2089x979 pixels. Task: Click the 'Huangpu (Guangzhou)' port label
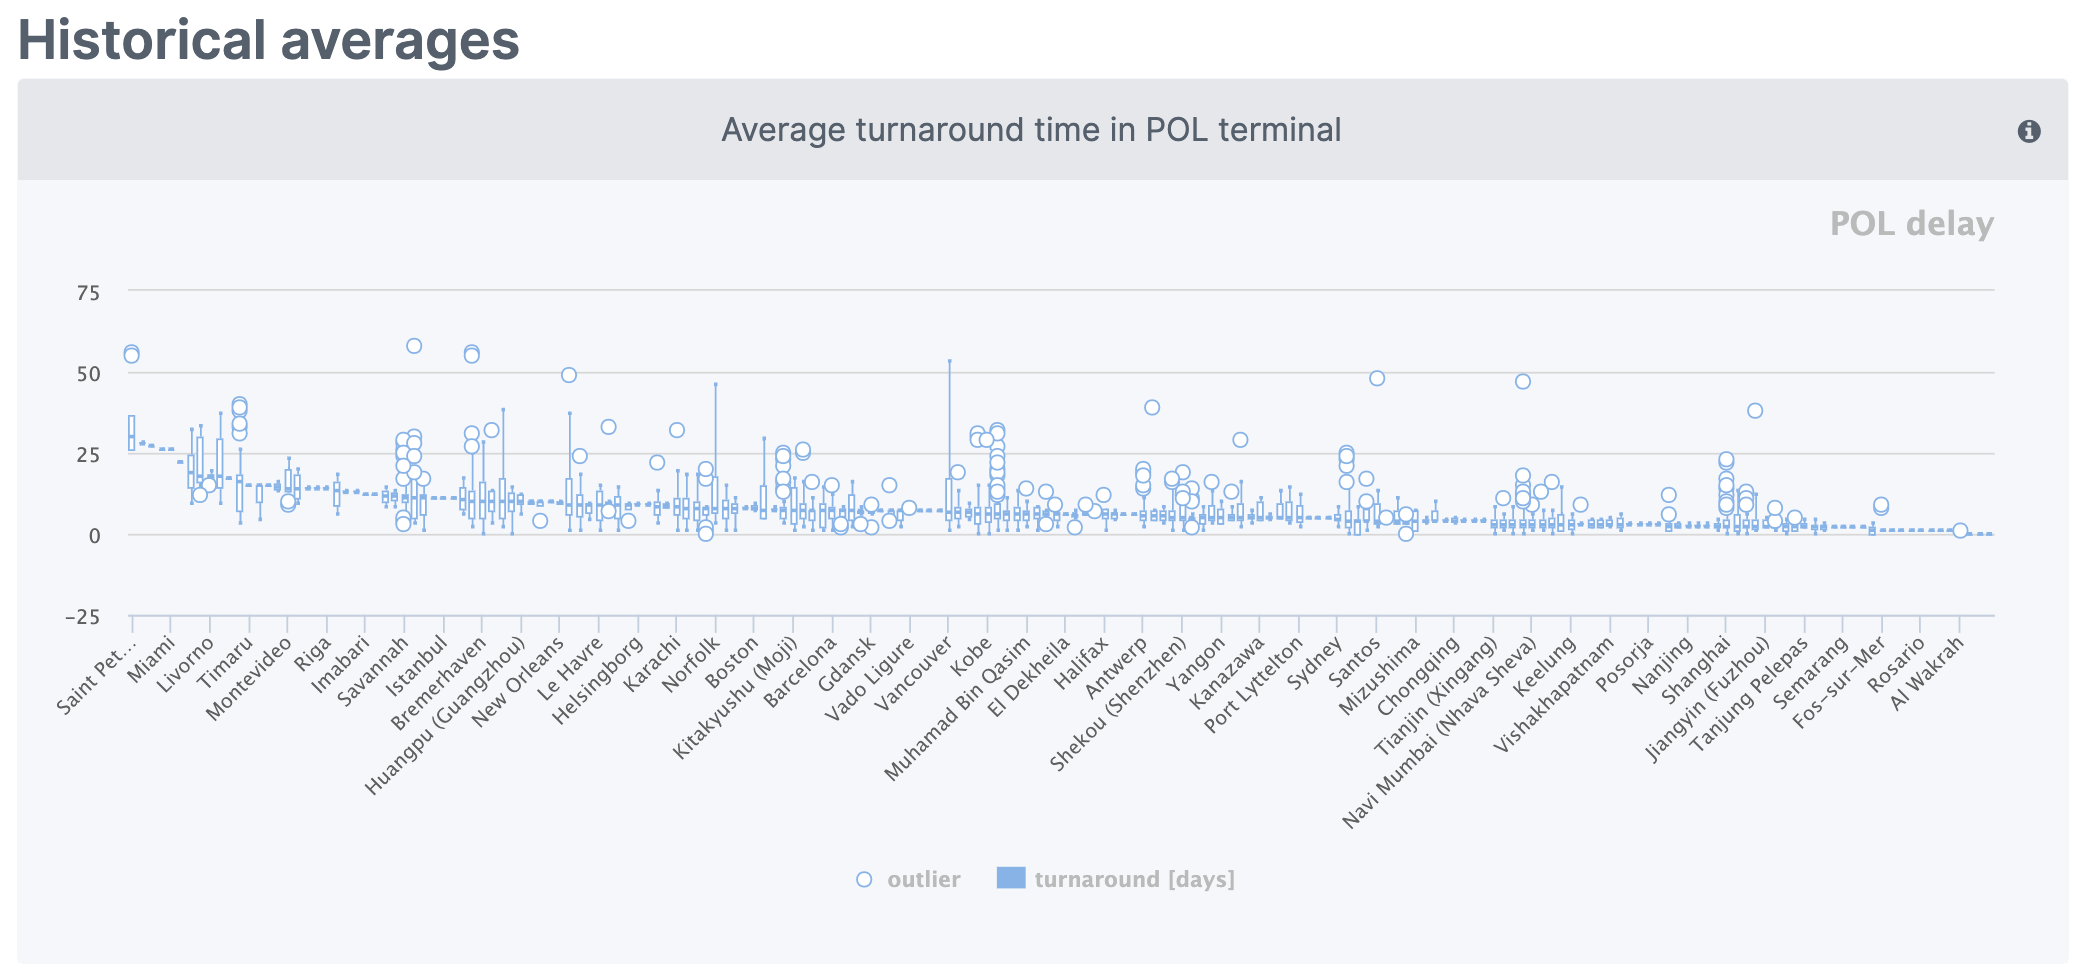pyautogui.click(x=445, y=717)
